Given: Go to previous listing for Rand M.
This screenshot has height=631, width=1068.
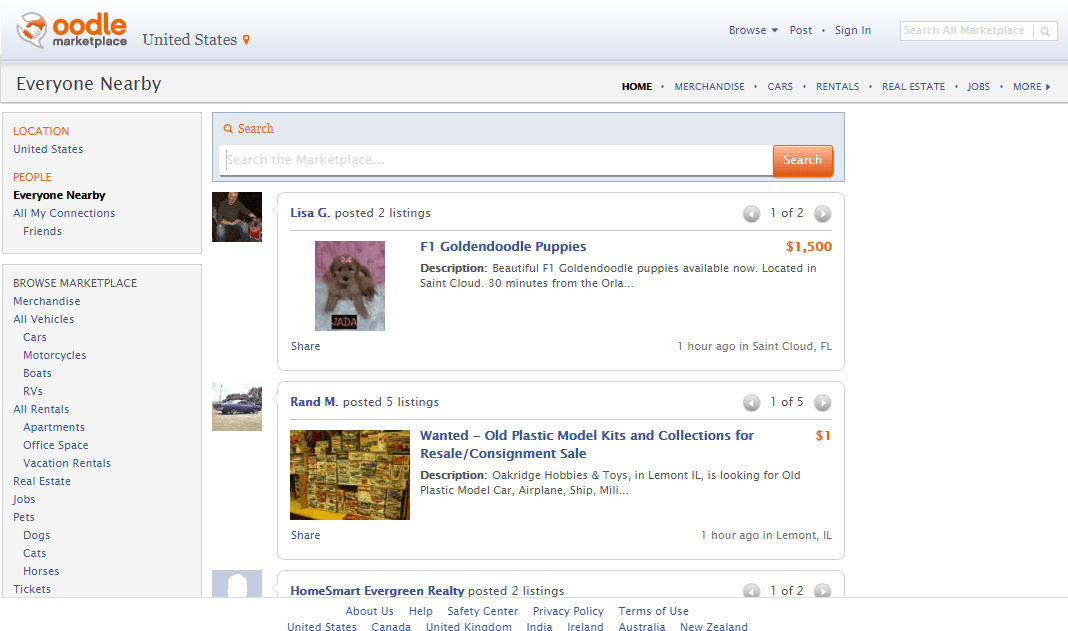Looking at the screenshot, I should pos(751,403).
